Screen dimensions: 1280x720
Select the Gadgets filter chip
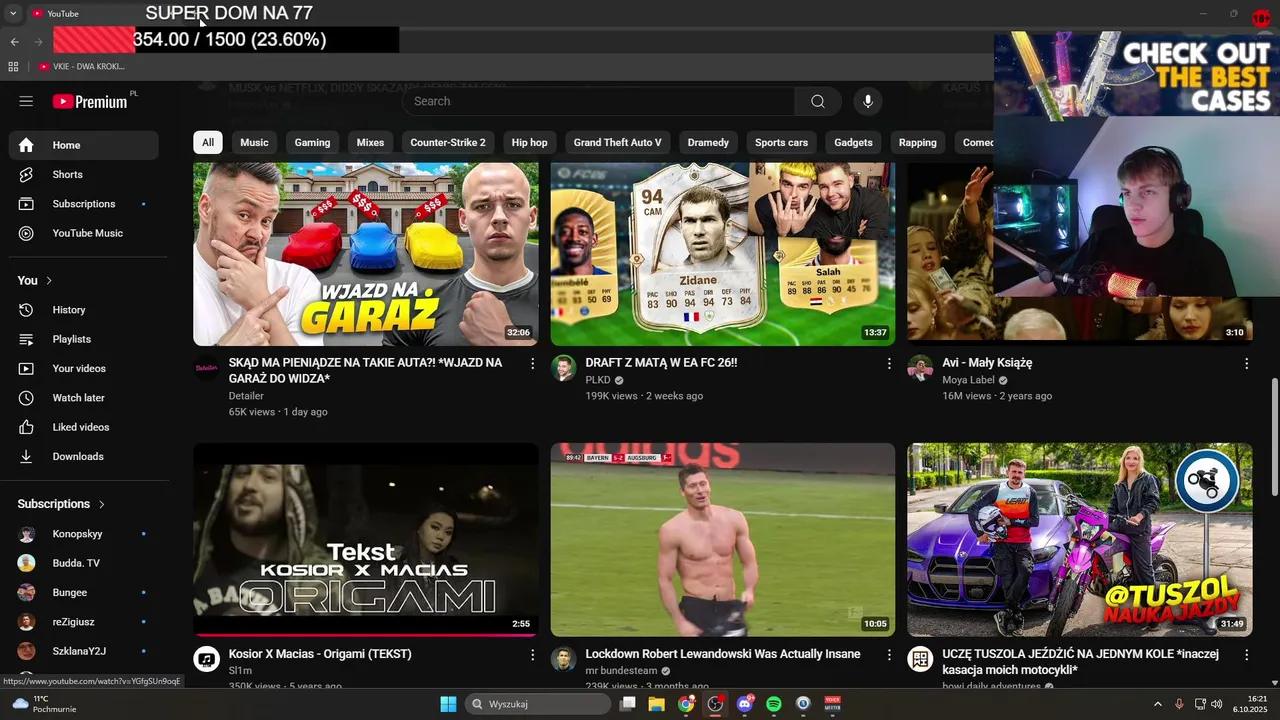853,142
